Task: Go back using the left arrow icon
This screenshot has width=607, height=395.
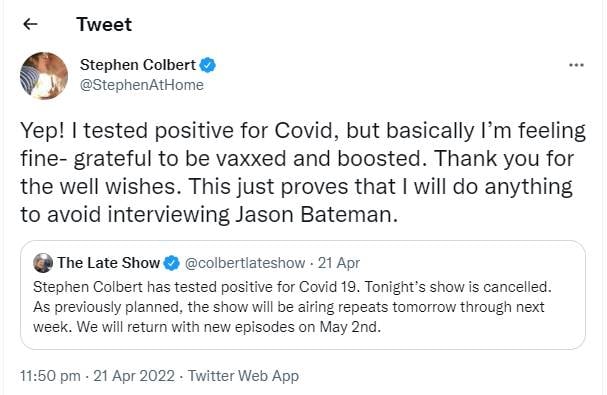Action: pyautogui.click(x=30, y=24)
